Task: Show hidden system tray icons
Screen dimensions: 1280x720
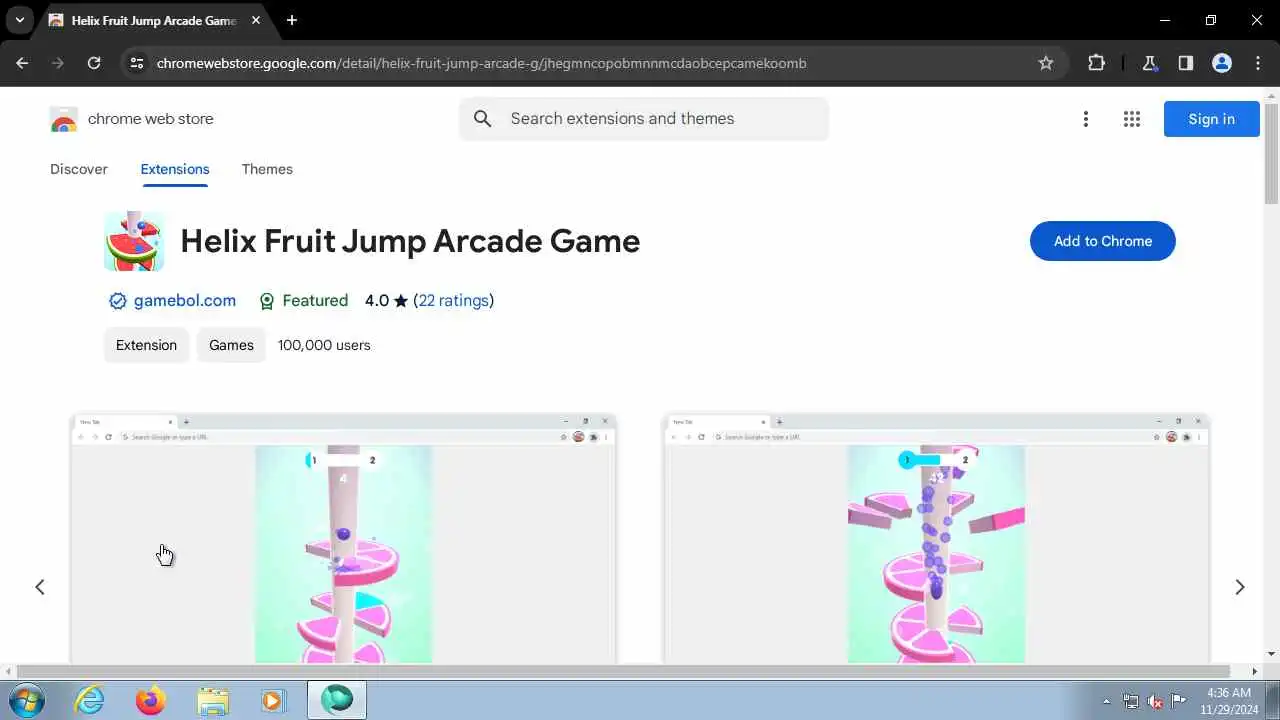Action: 1106,701
